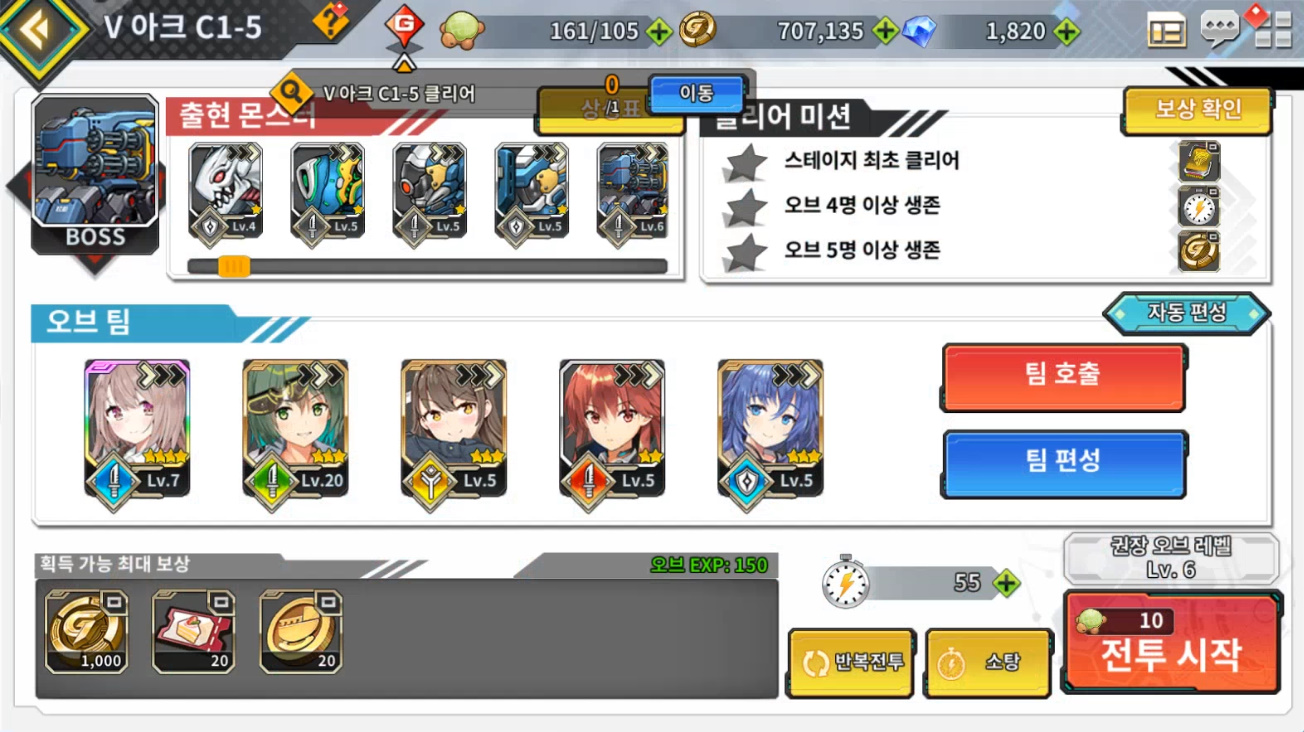Select the Lv.20 green-haired orb character
The width and height of the screenshot is (1304, 732).
pyautogui.click(x=295, y=429)
